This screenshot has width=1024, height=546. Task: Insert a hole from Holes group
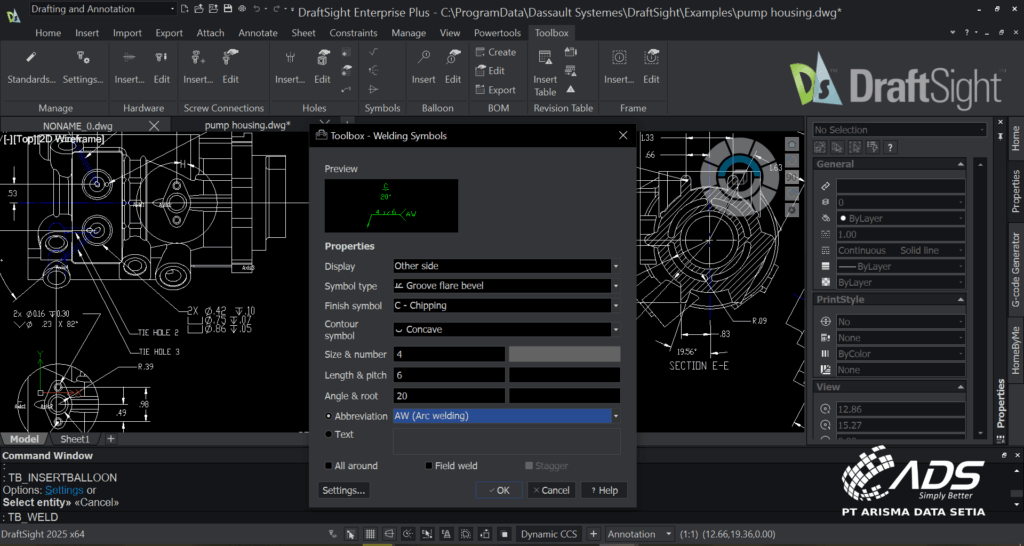[x=290, y=67]
